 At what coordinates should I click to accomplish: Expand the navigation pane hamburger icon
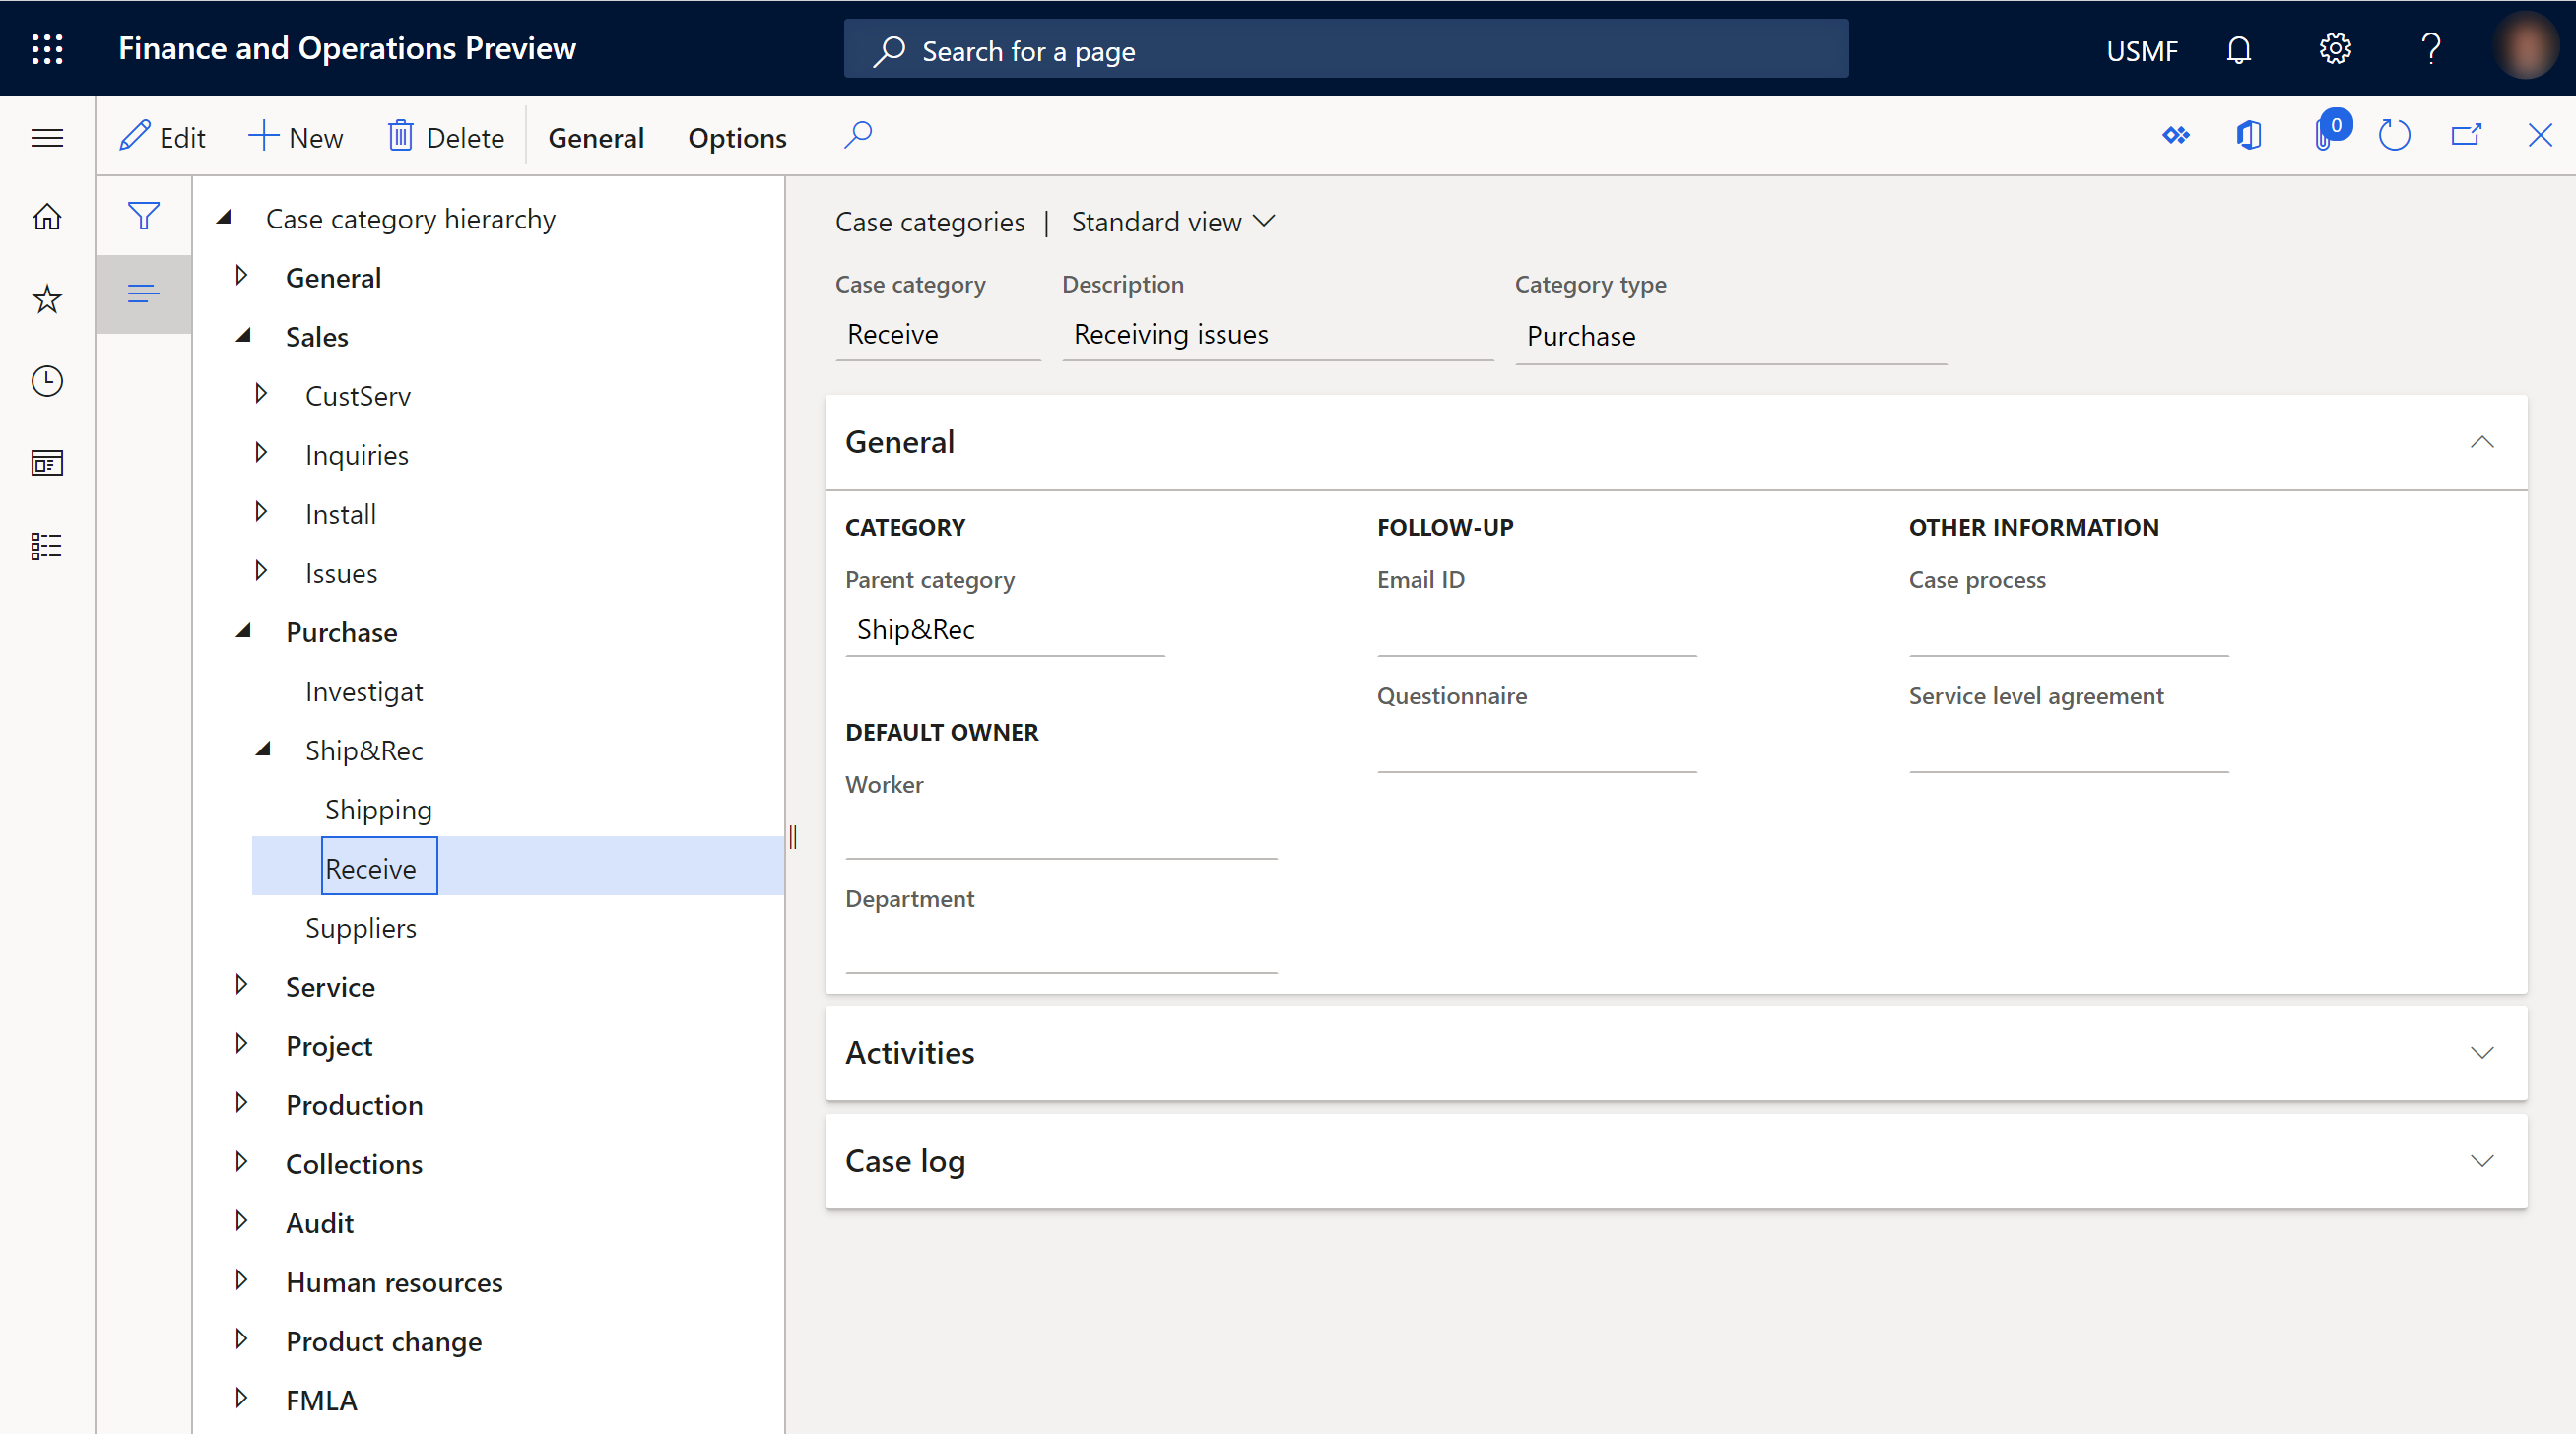[47, 137]
